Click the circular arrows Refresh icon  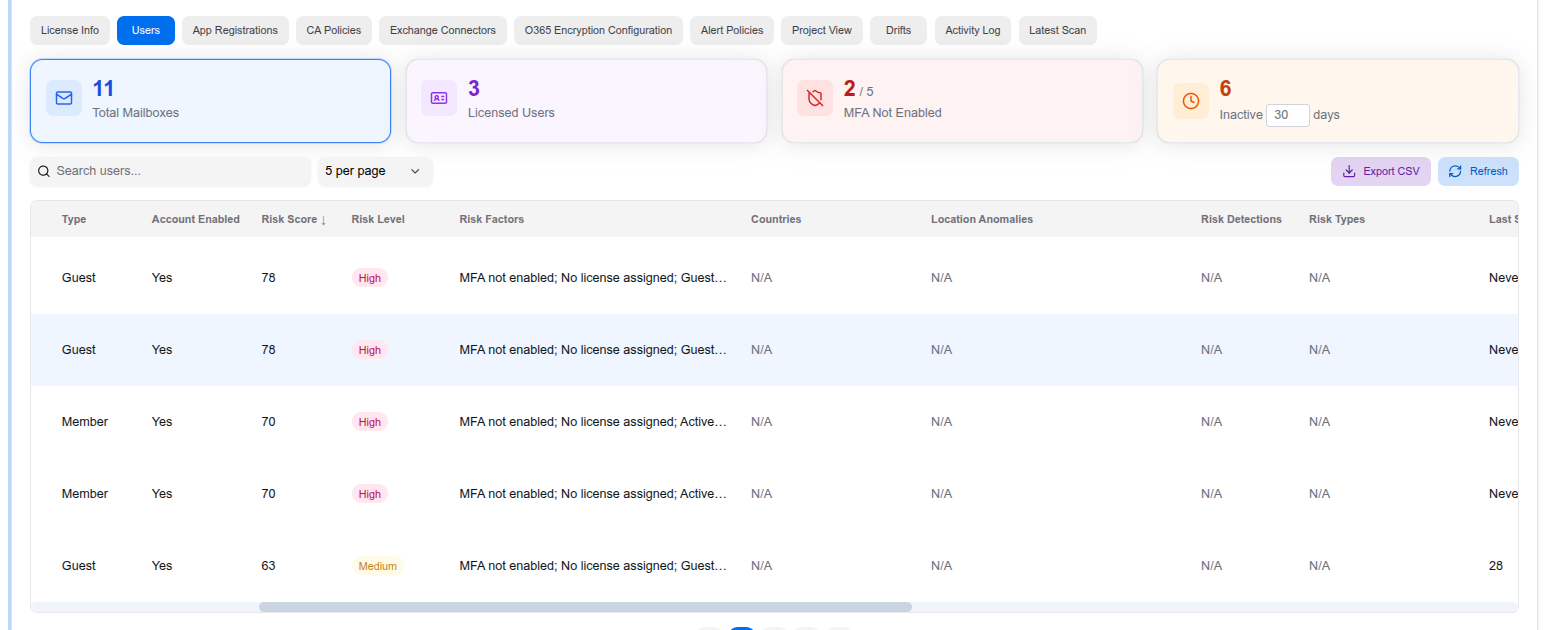click(x=1455, y=171)
